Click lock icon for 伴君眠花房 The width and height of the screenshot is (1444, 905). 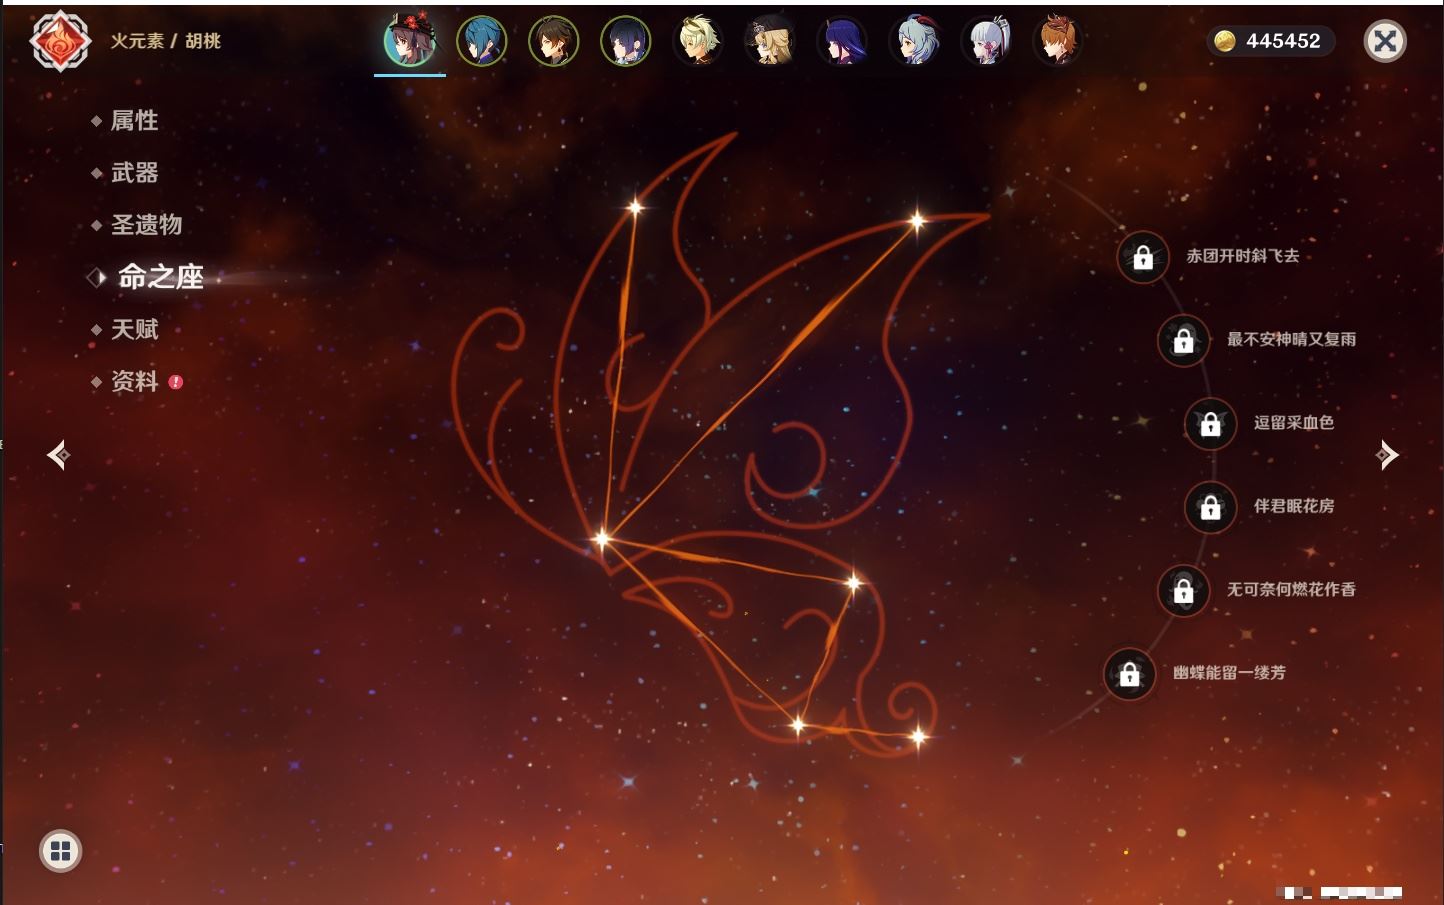coord(1210,507)
